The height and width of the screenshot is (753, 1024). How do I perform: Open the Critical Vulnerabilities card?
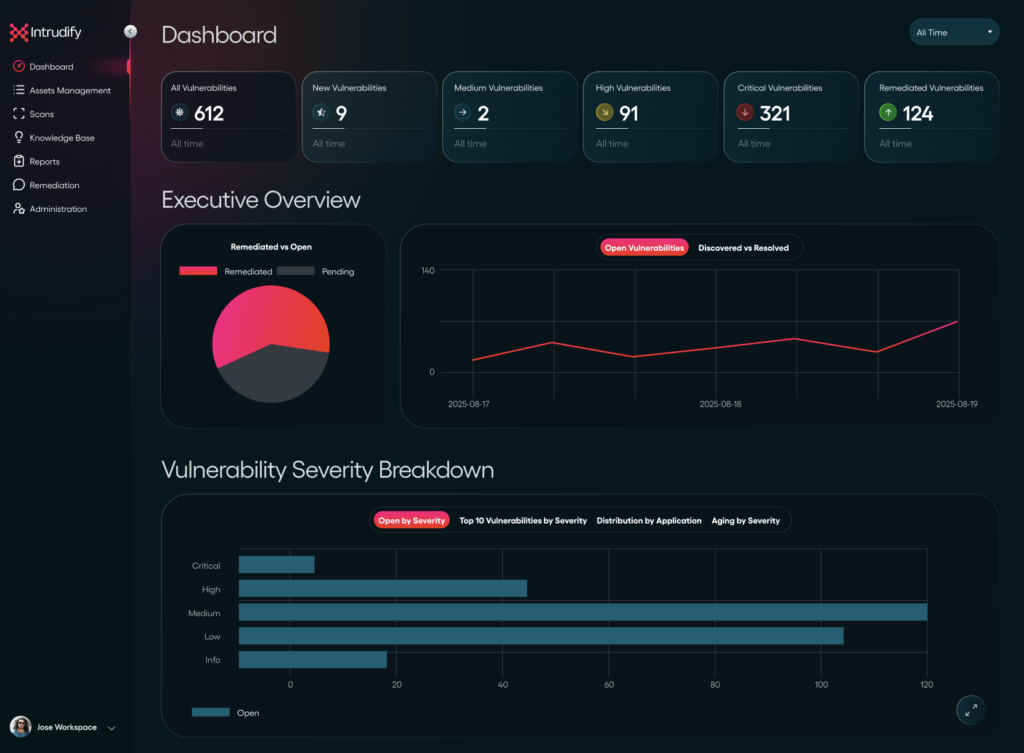tap(790, 116)
